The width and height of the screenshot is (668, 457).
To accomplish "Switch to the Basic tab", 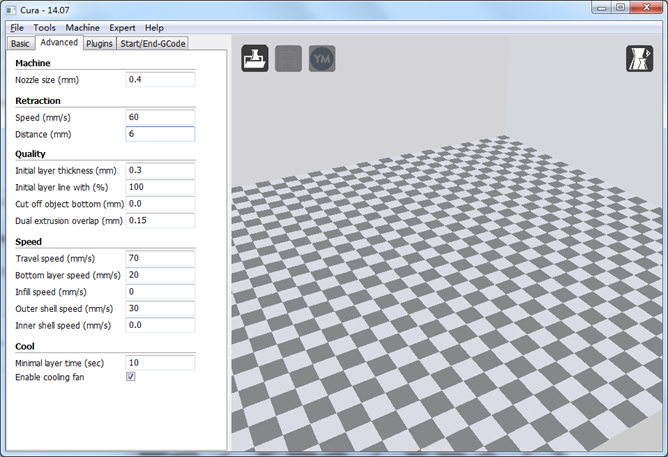I will click(20, 44).
